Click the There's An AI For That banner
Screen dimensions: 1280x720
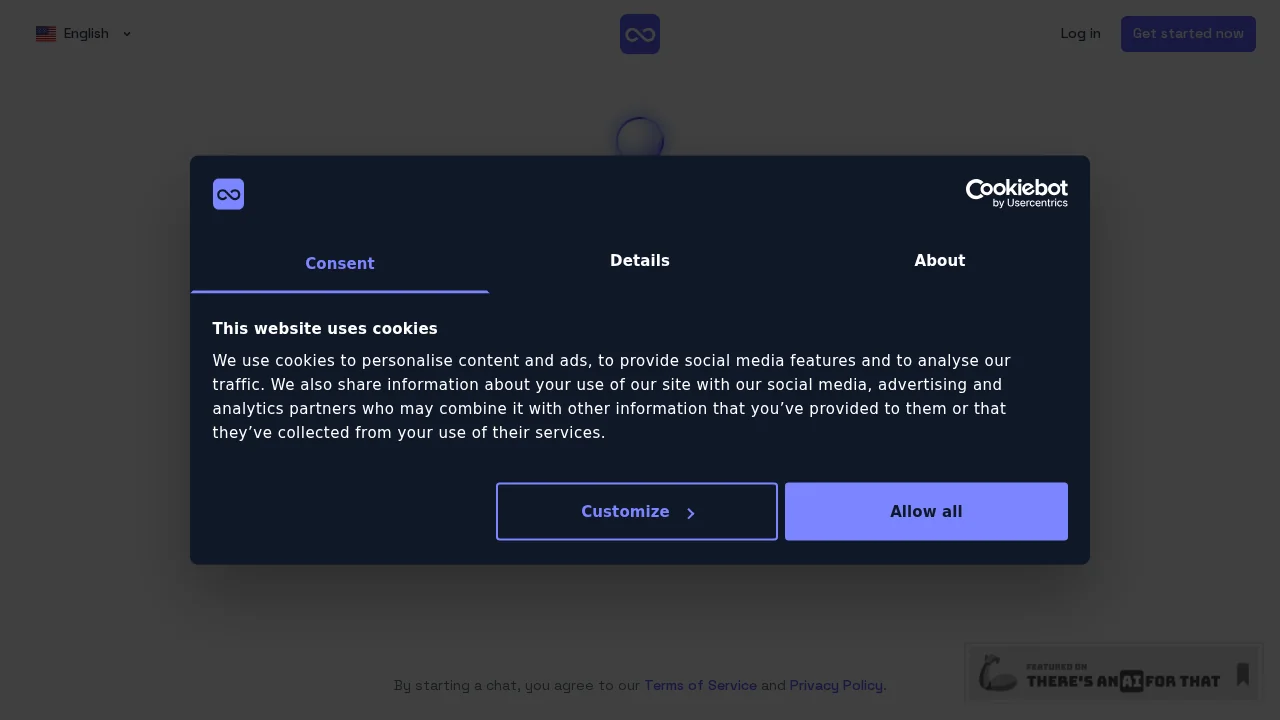[1113, 673]
